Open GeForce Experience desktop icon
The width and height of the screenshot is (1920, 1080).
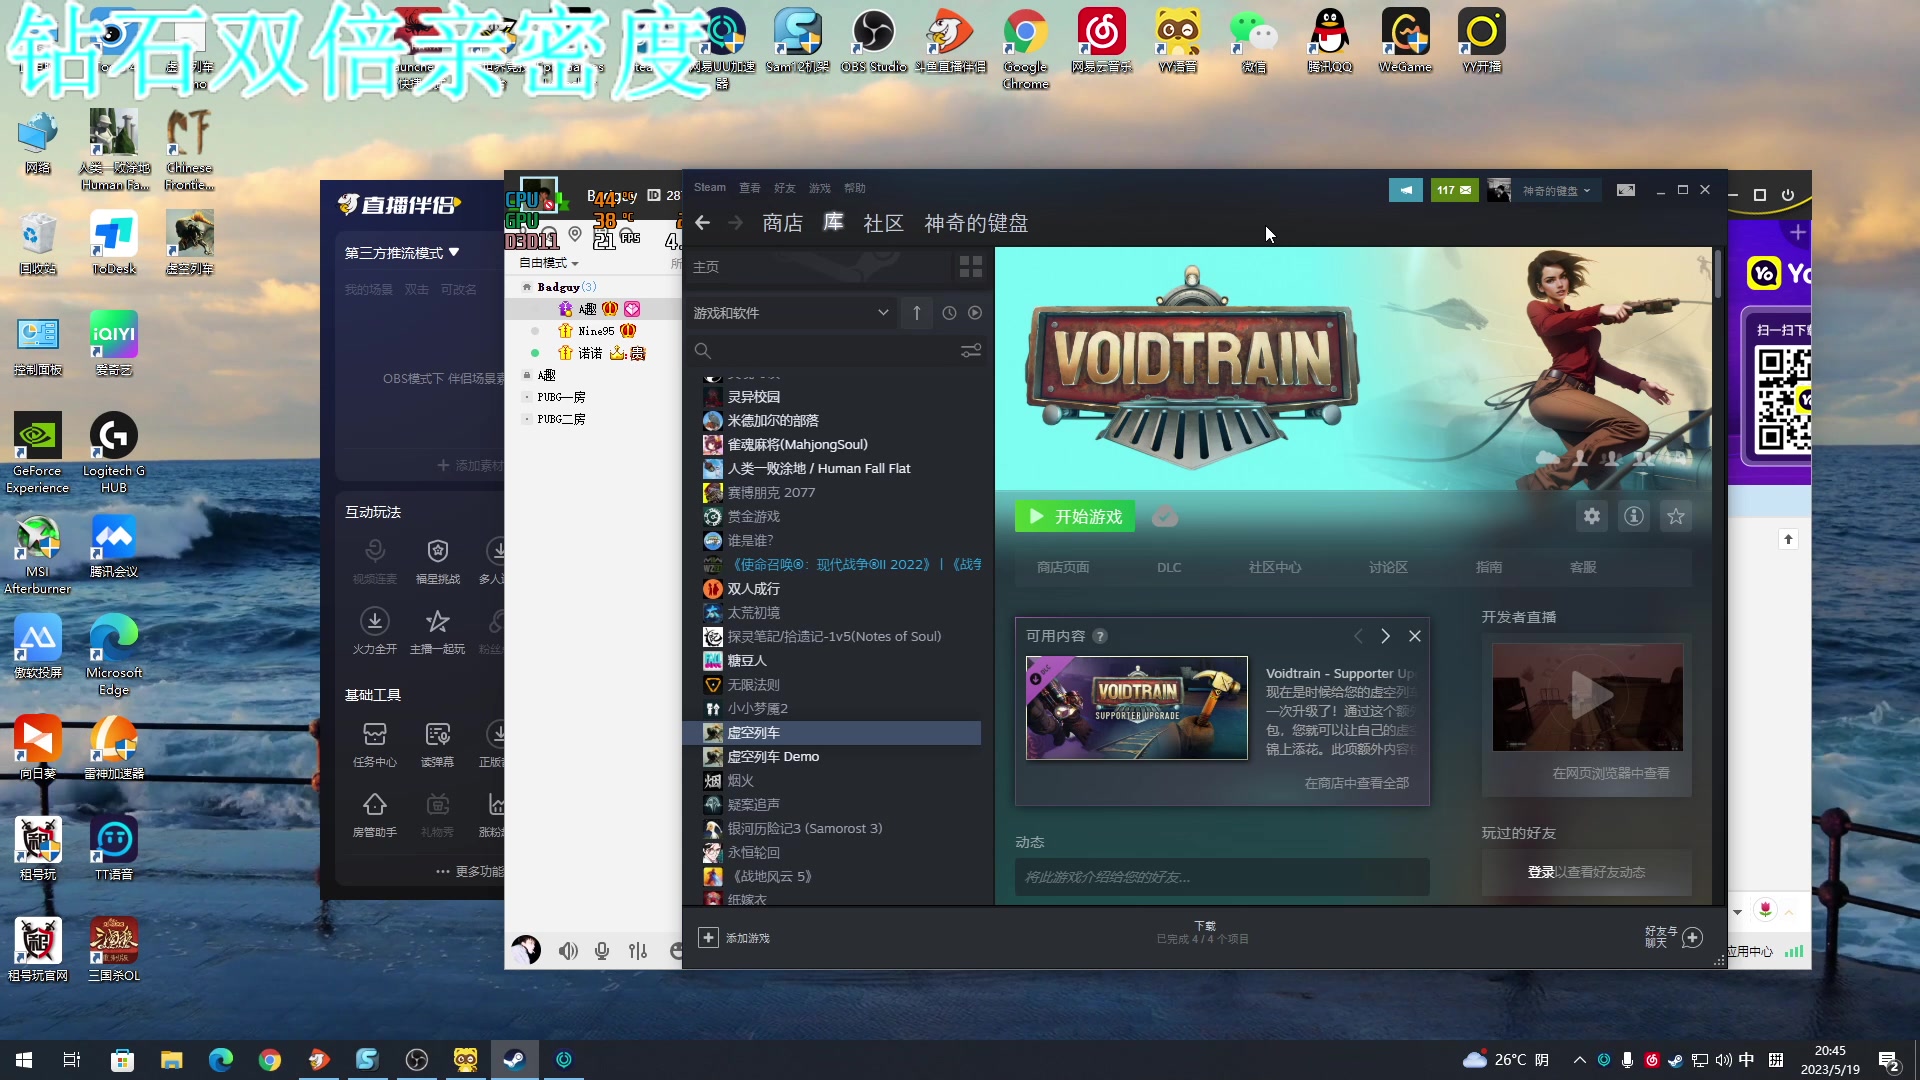tap(38, 453)
